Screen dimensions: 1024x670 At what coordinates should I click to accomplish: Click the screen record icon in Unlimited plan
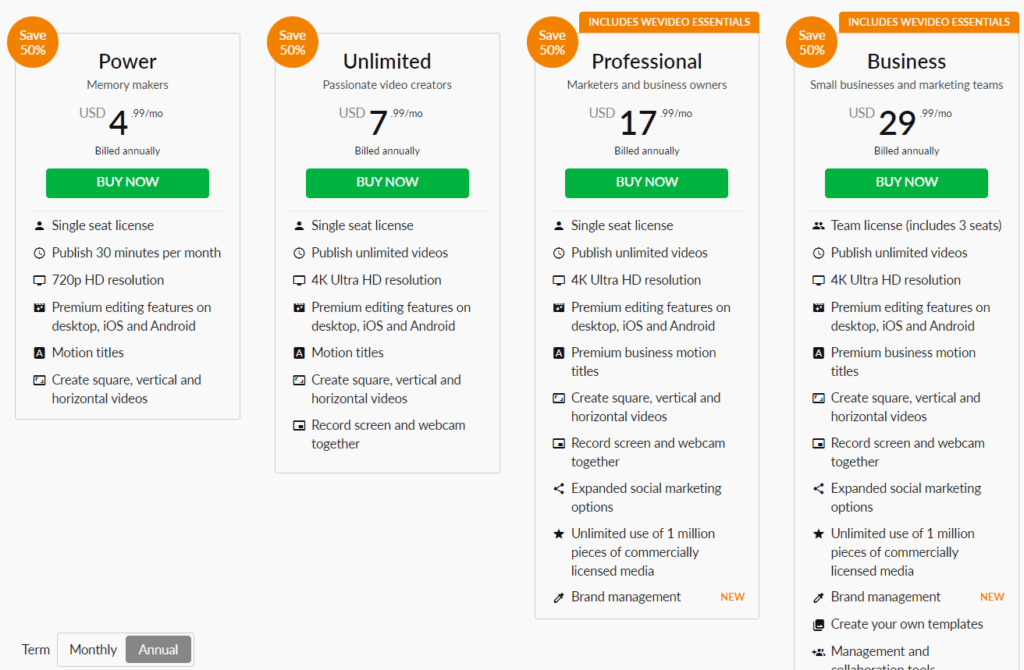(x=299, y=426)
